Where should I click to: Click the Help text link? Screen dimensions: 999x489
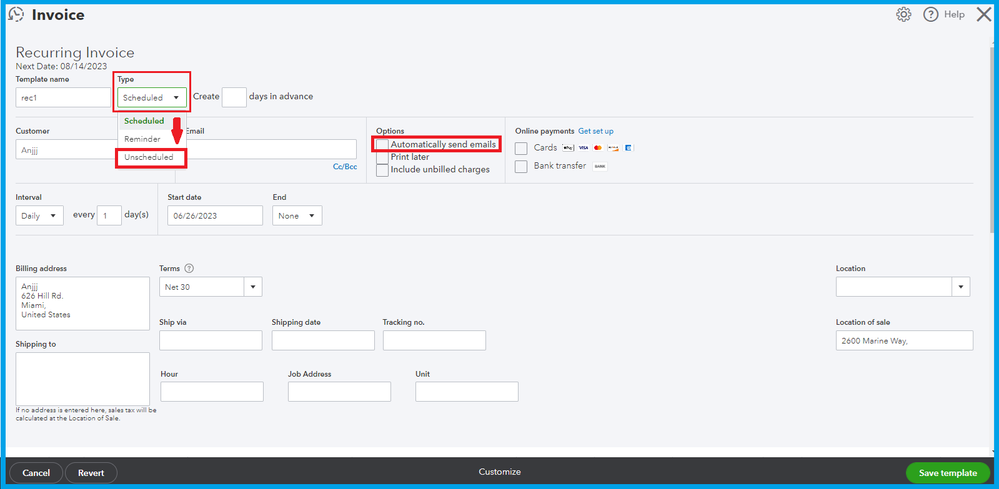(954, 15)
